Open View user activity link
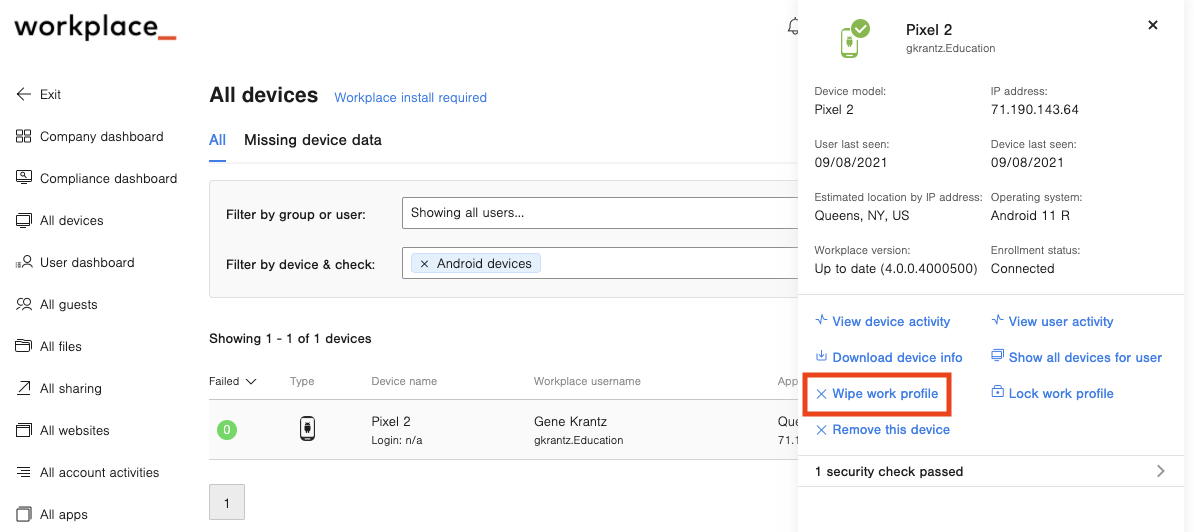The height and width of the screenshot is (532, 1194). click(x=1052, y=321)
